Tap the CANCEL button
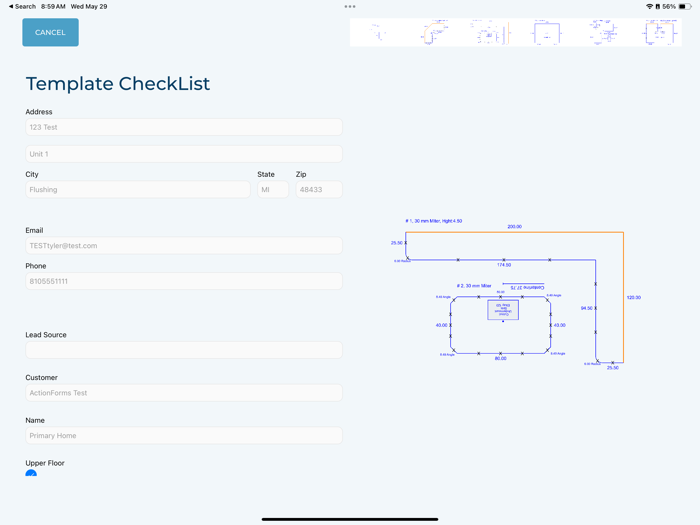700x525 pixels. 50,32
